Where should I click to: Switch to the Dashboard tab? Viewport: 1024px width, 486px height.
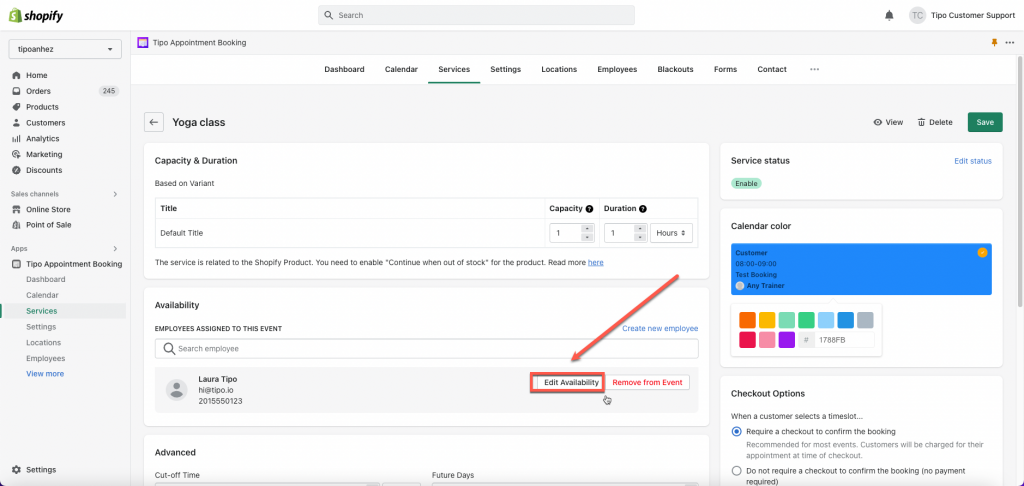coord(344,69)
